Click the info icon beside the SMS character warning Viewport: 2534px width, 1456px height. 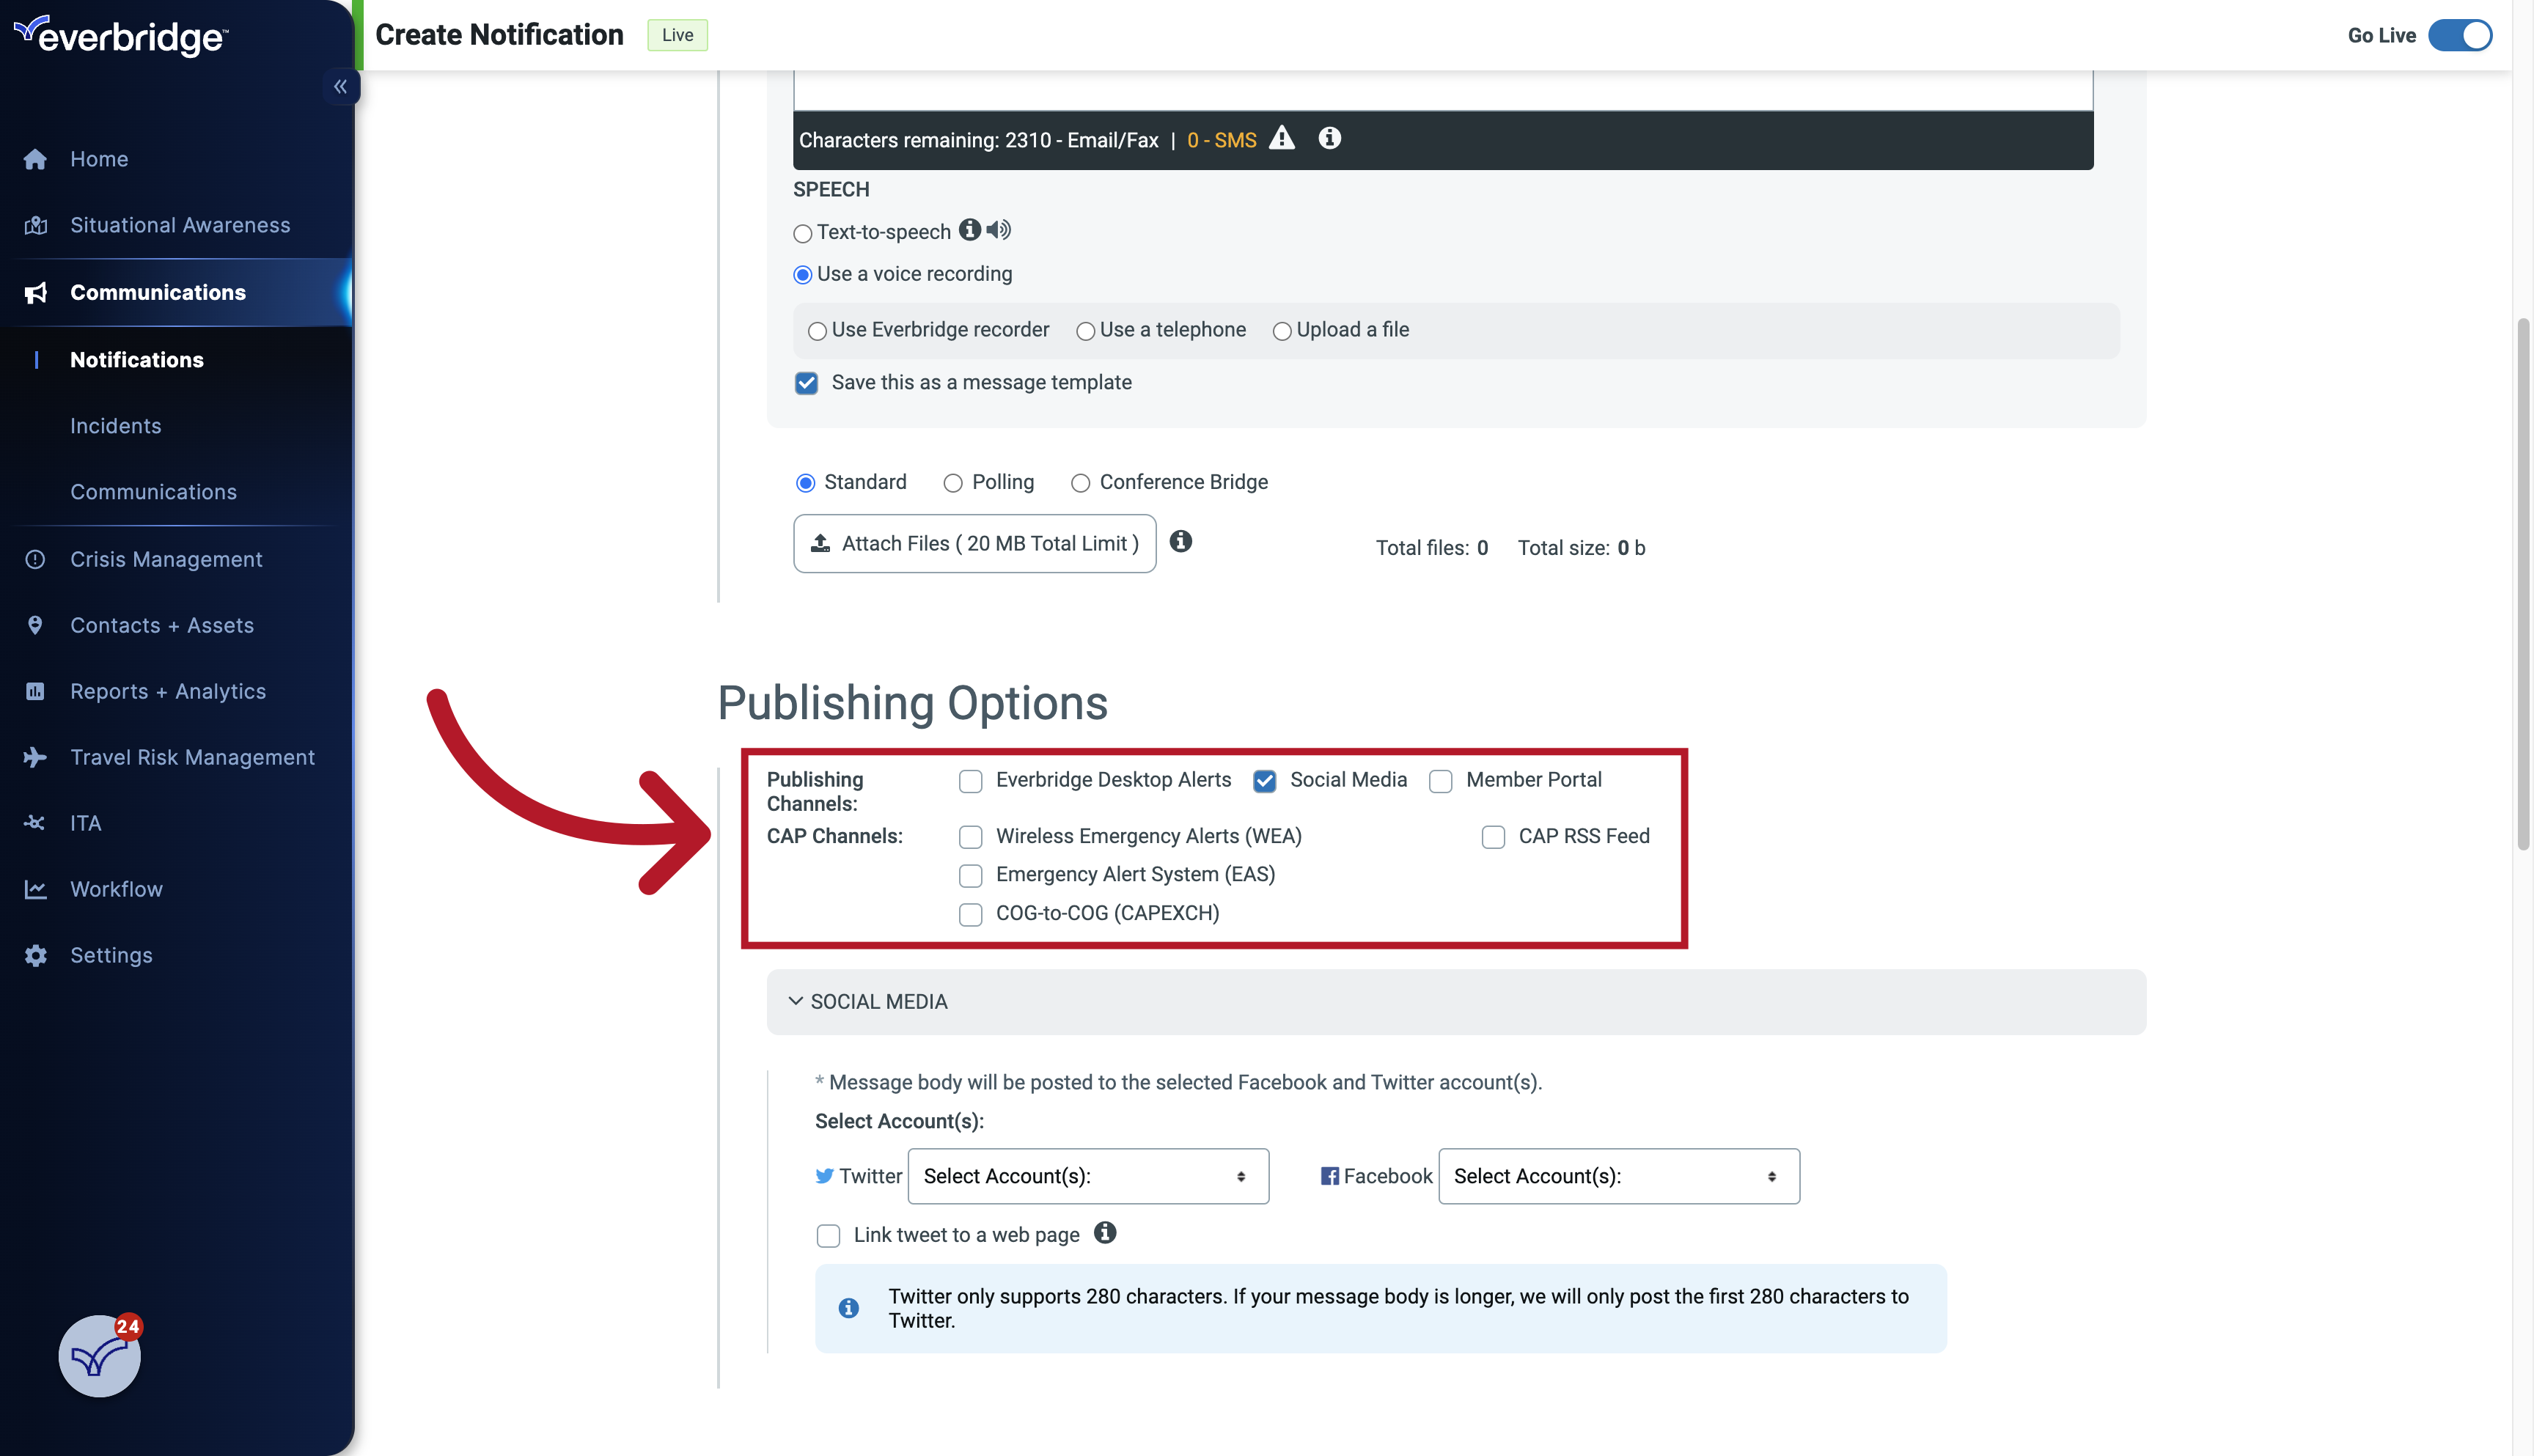(x=1329, y=138)
